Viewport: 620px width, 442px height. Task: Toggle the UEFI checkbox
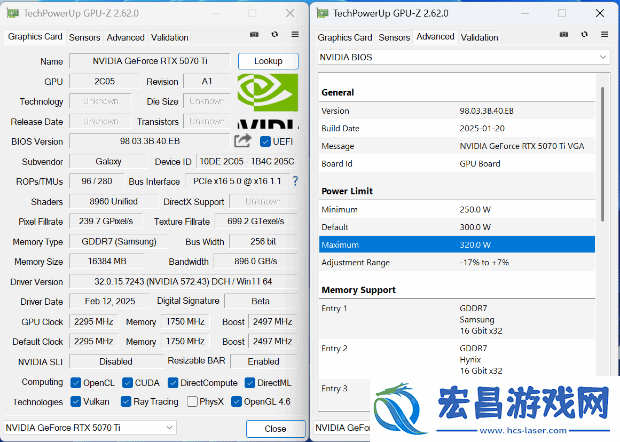click(265, 141)
